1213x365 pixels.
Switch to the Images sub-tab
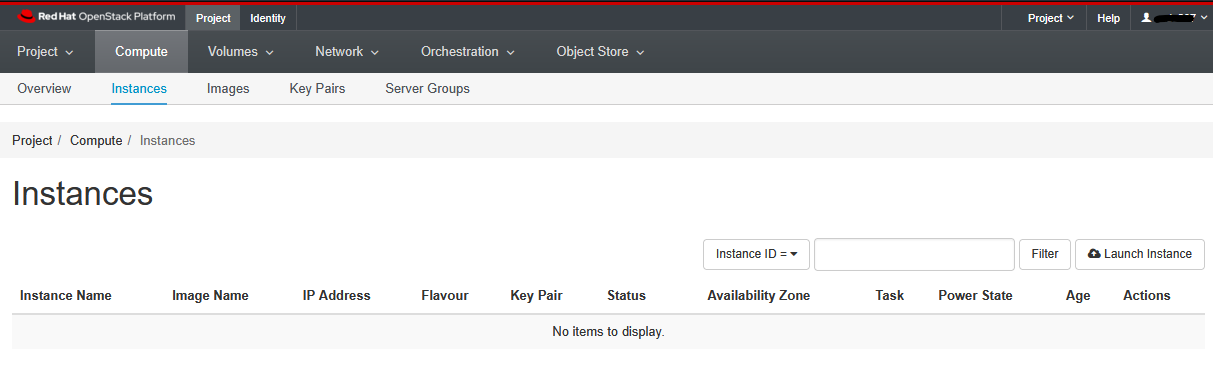pyautogui.click(x=228, y=88)
